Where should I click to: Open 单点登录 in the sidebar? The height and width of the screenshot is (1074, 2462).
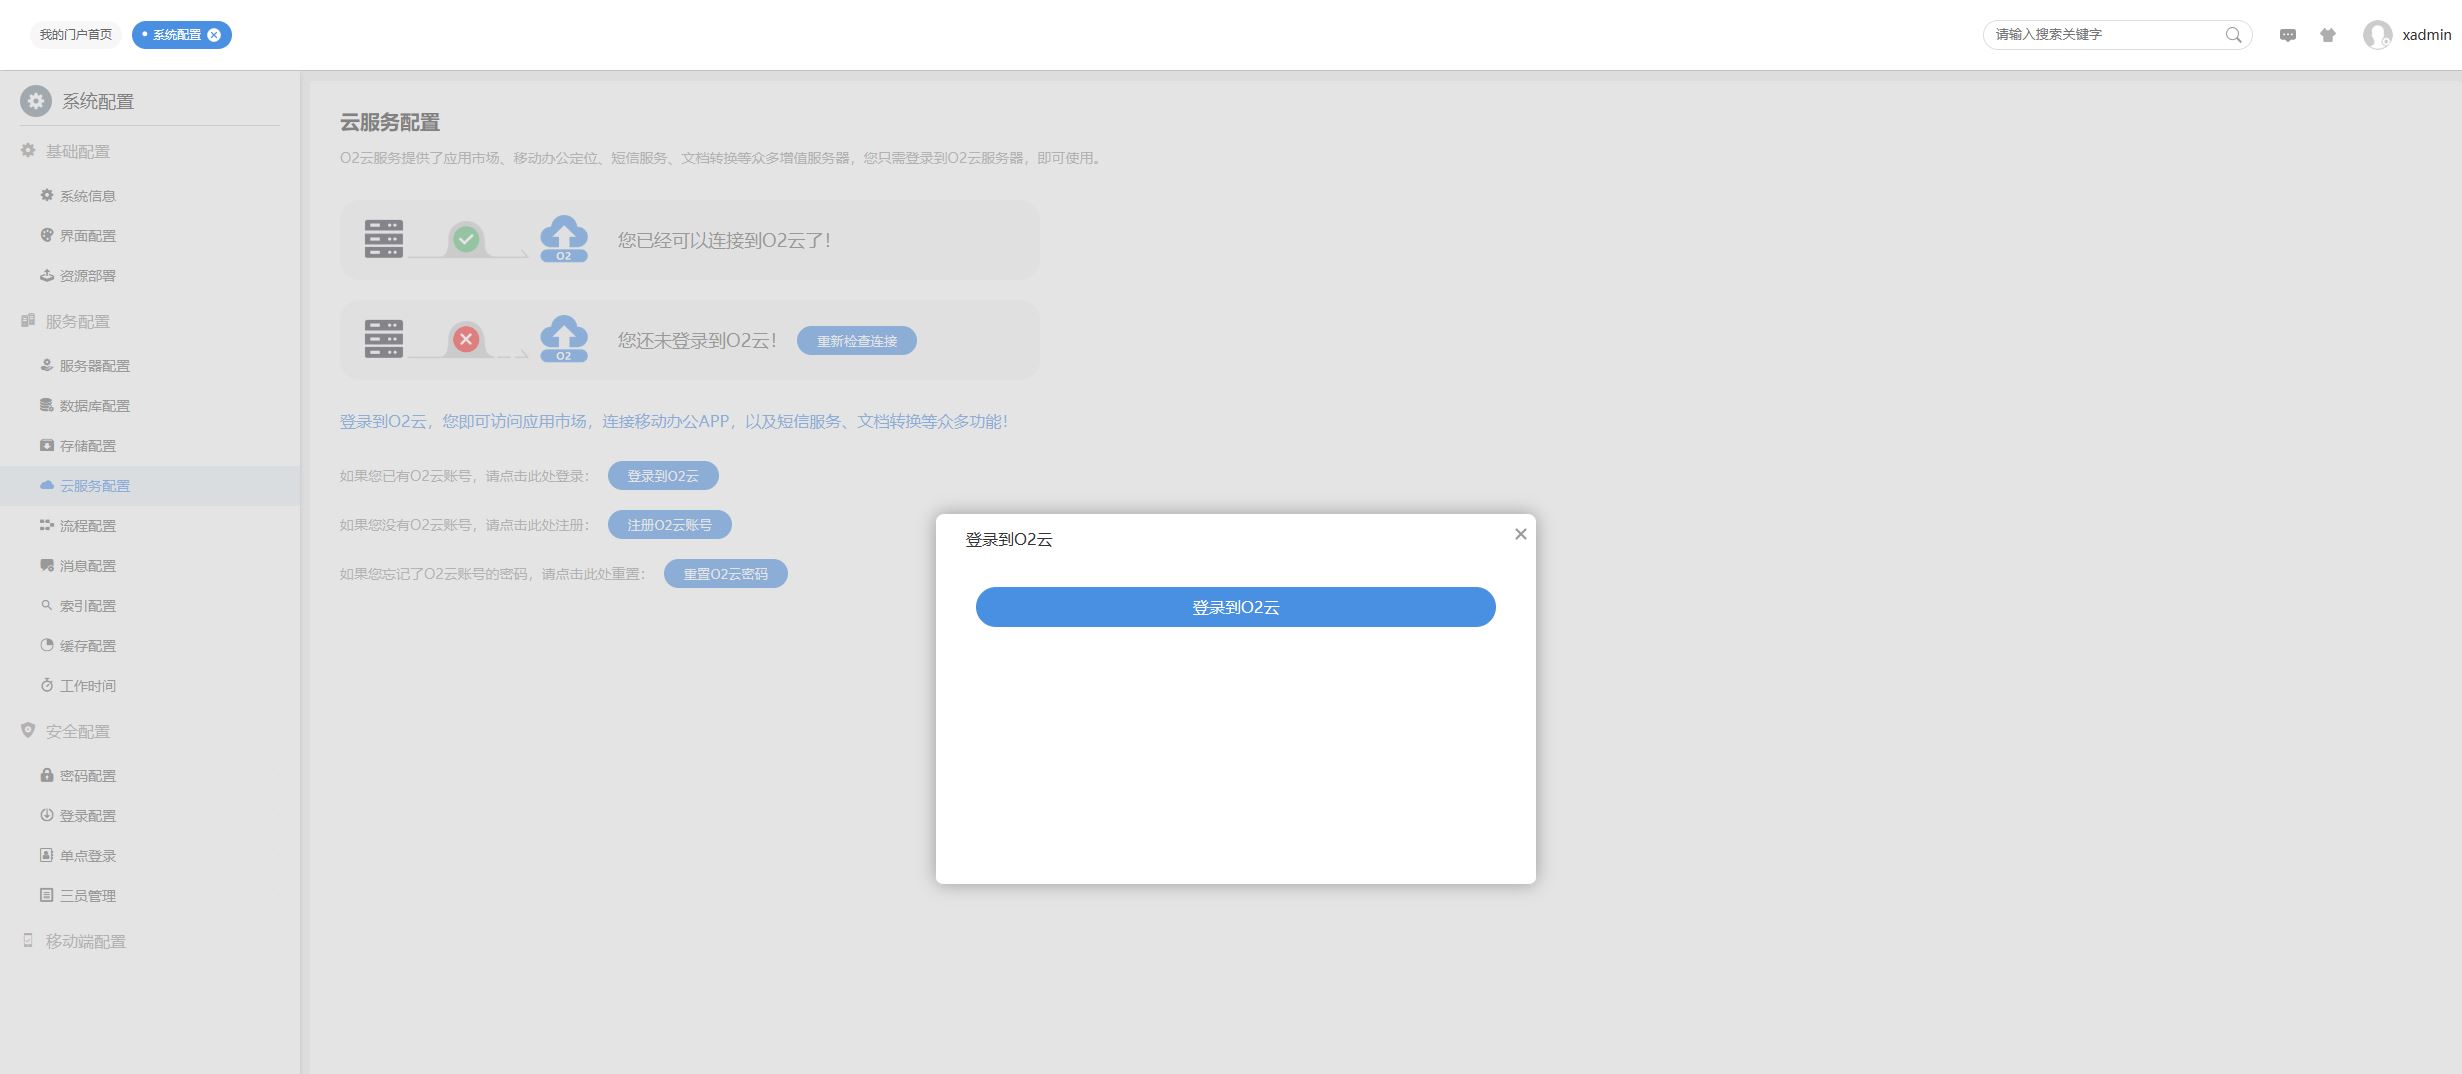point(150,856)
